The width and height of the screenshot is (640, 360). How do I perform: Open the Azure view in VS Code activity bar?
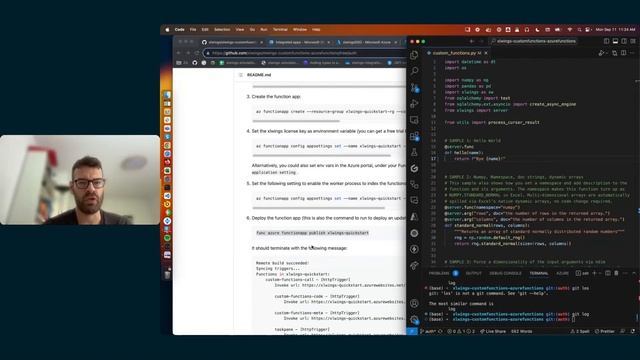tap(414, 216)
